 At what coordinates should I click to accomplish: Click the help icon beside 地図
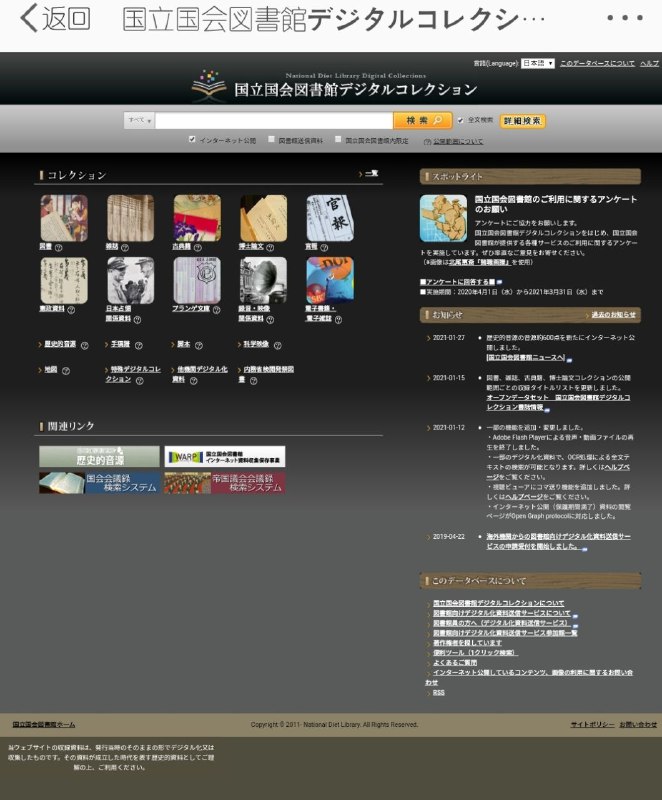(x=66, y=371)
